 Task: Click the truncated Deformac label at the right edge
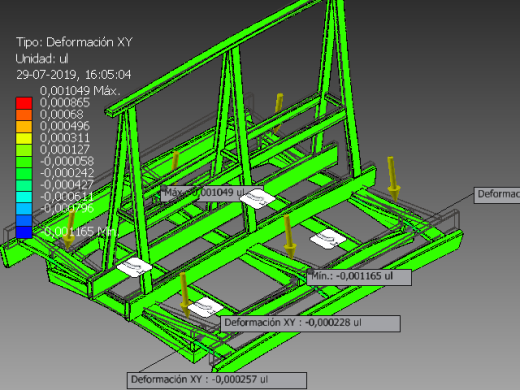coord(497,195)
